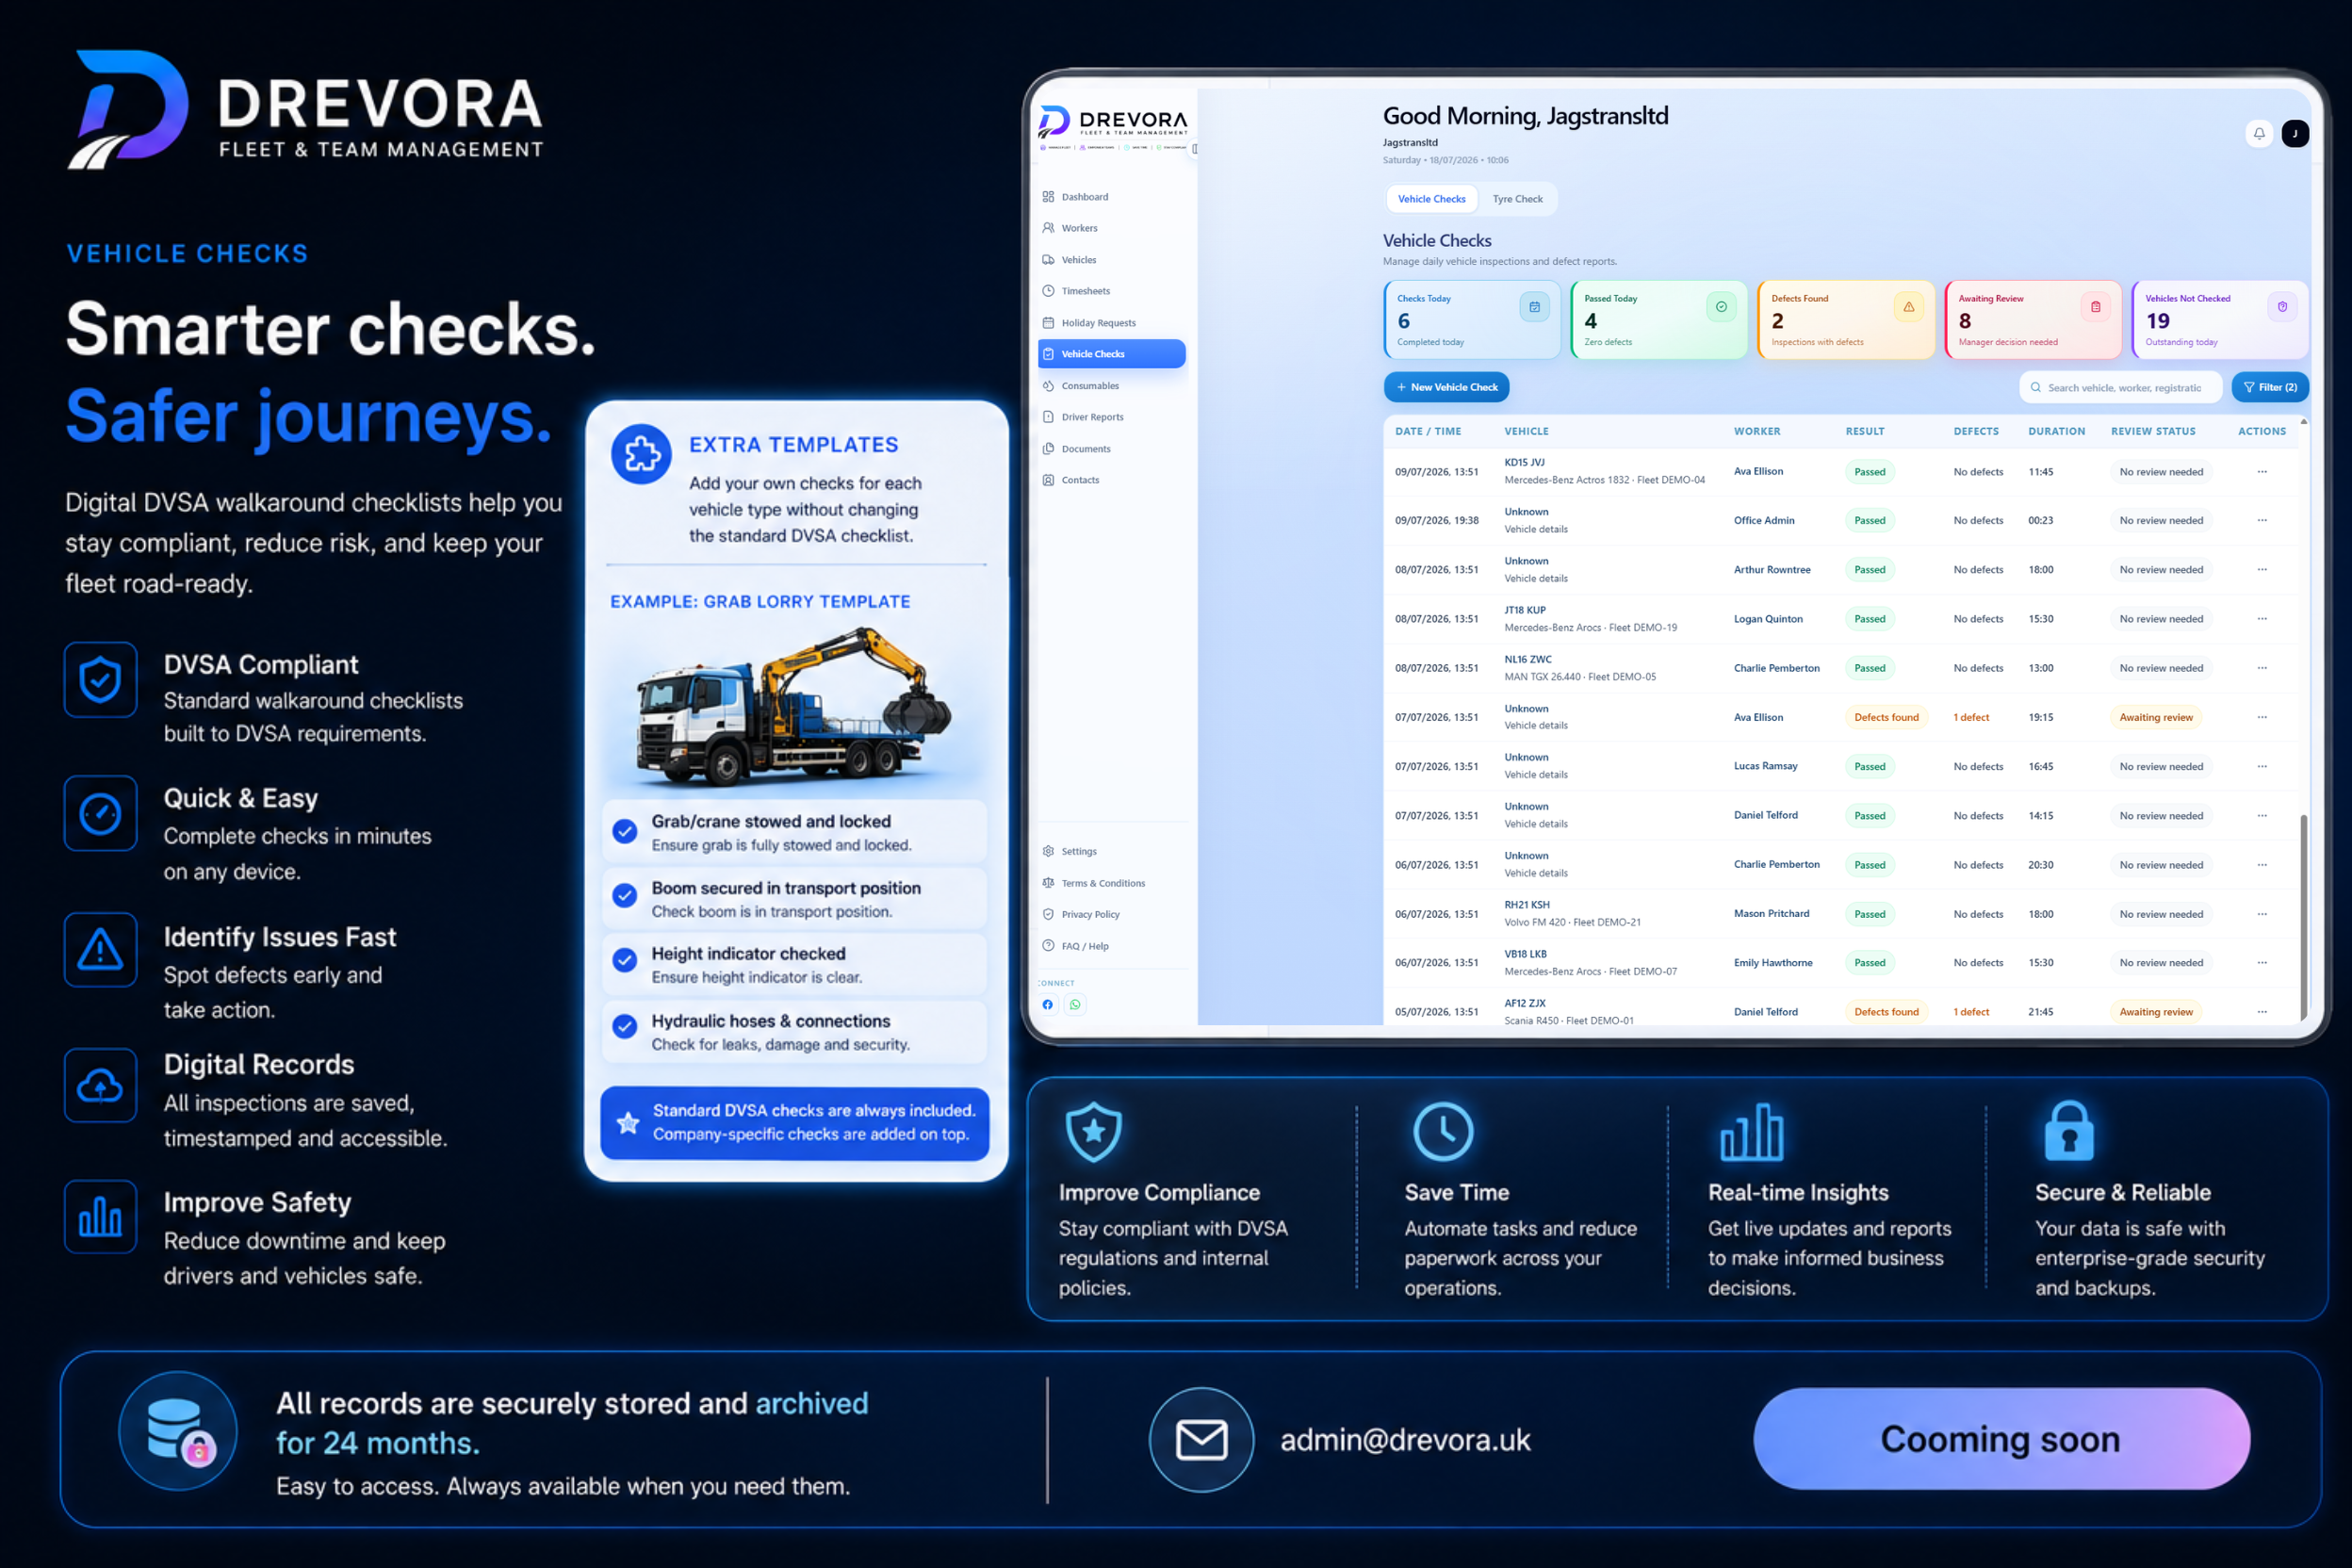The width and height of the screenshot is (2352, 1568).
Task: Click the Defects Found warning icon
Action: tap(1908, 307)
